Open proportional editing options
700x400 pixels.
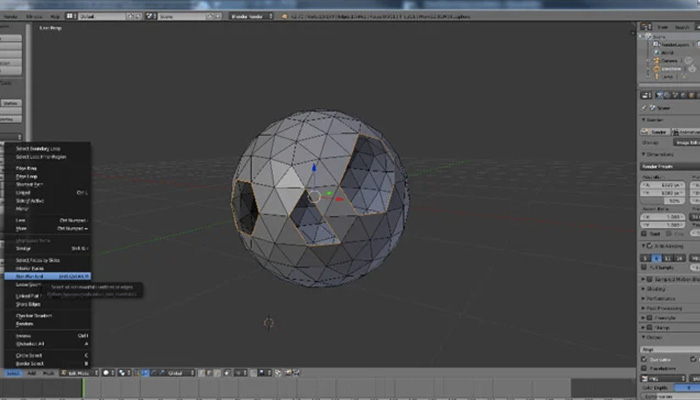tap(241, 373)
